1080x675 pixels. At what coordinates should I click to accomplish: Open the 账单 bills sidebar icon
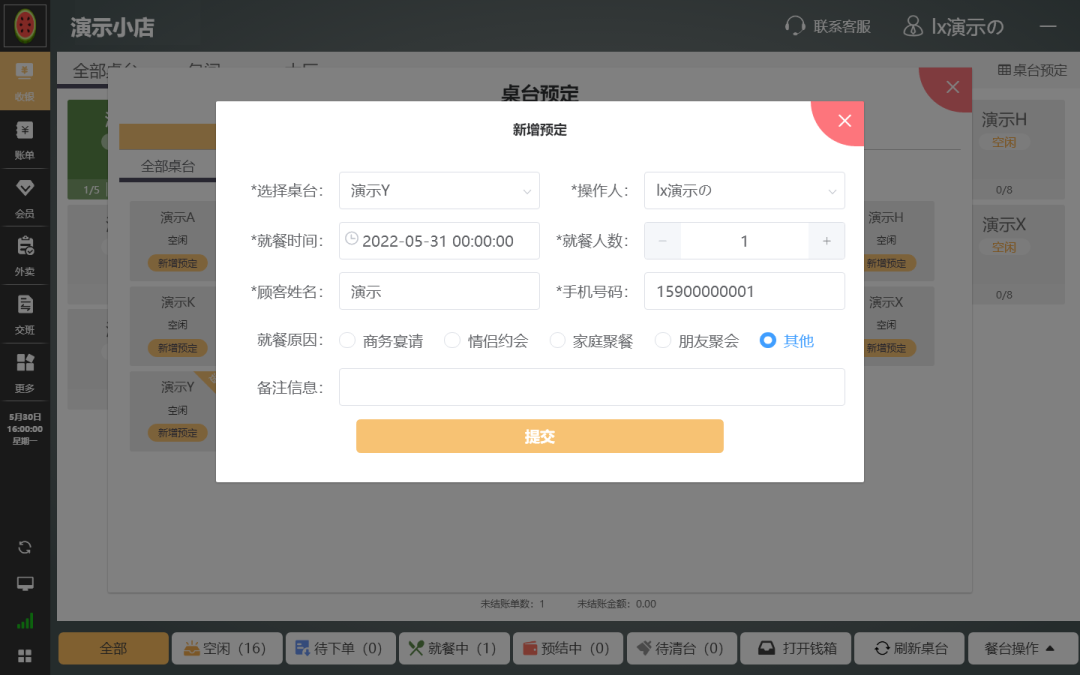[25, 139]
